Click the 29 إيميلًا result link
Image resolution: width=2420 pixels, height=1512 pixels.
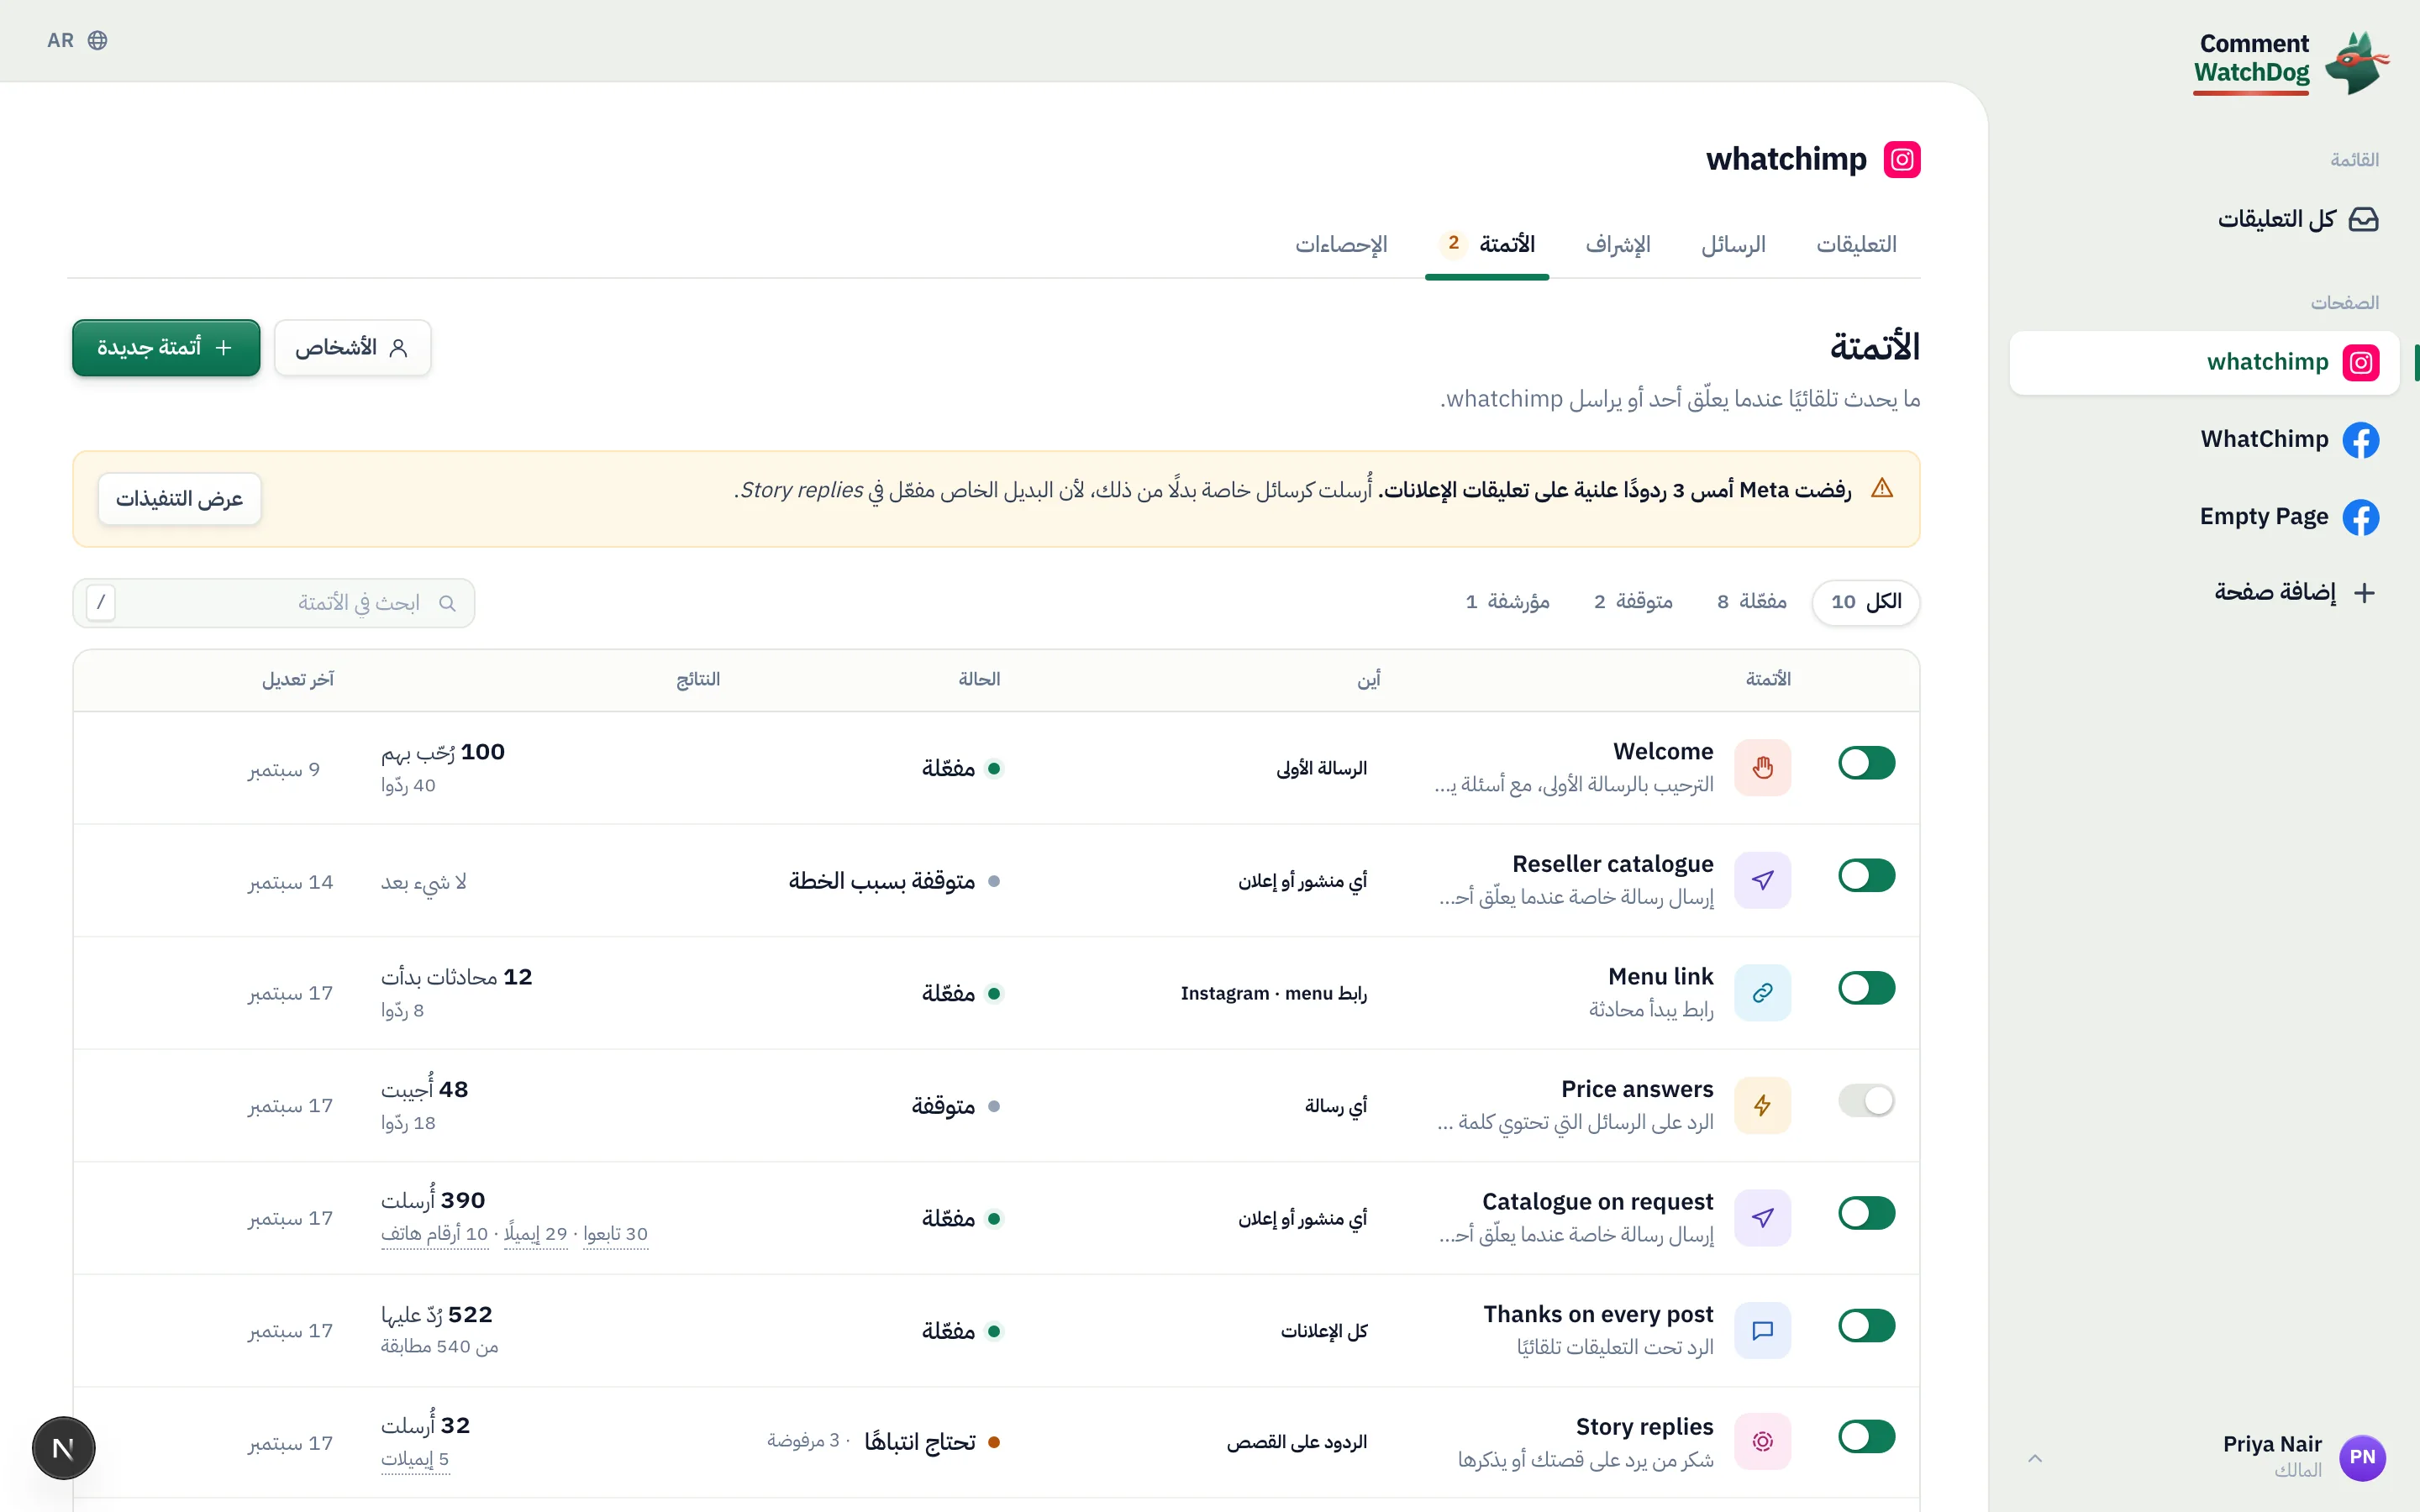[536, 1235]
